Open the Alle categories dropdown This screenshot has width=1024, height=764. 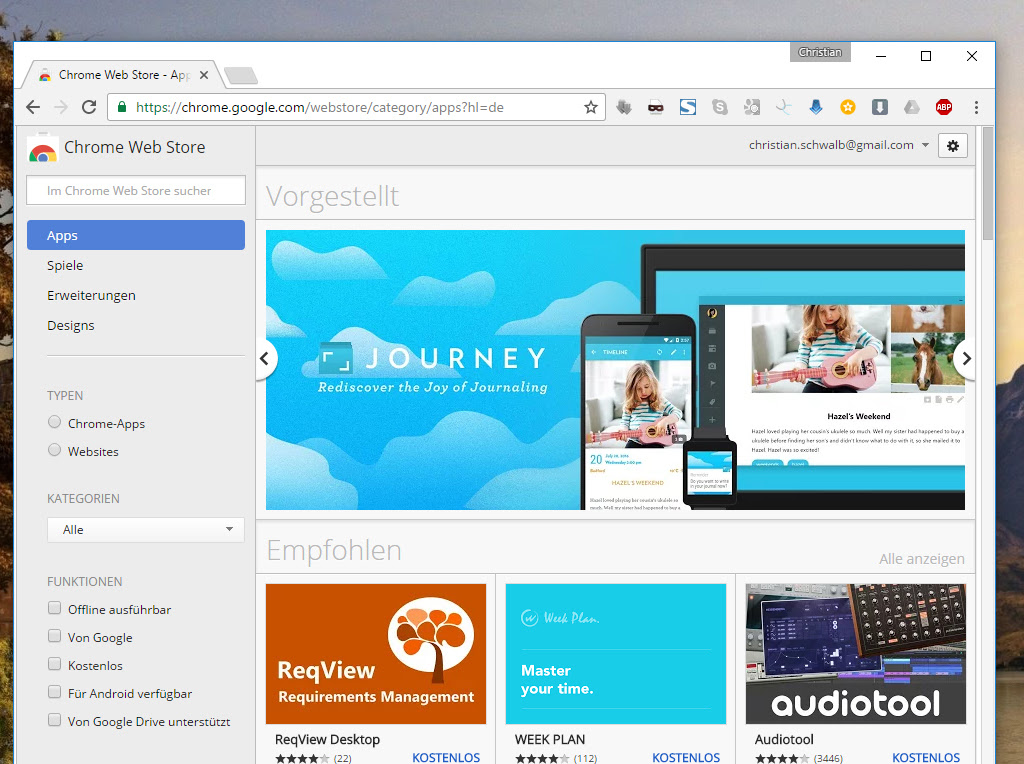(x=146, y=530)
